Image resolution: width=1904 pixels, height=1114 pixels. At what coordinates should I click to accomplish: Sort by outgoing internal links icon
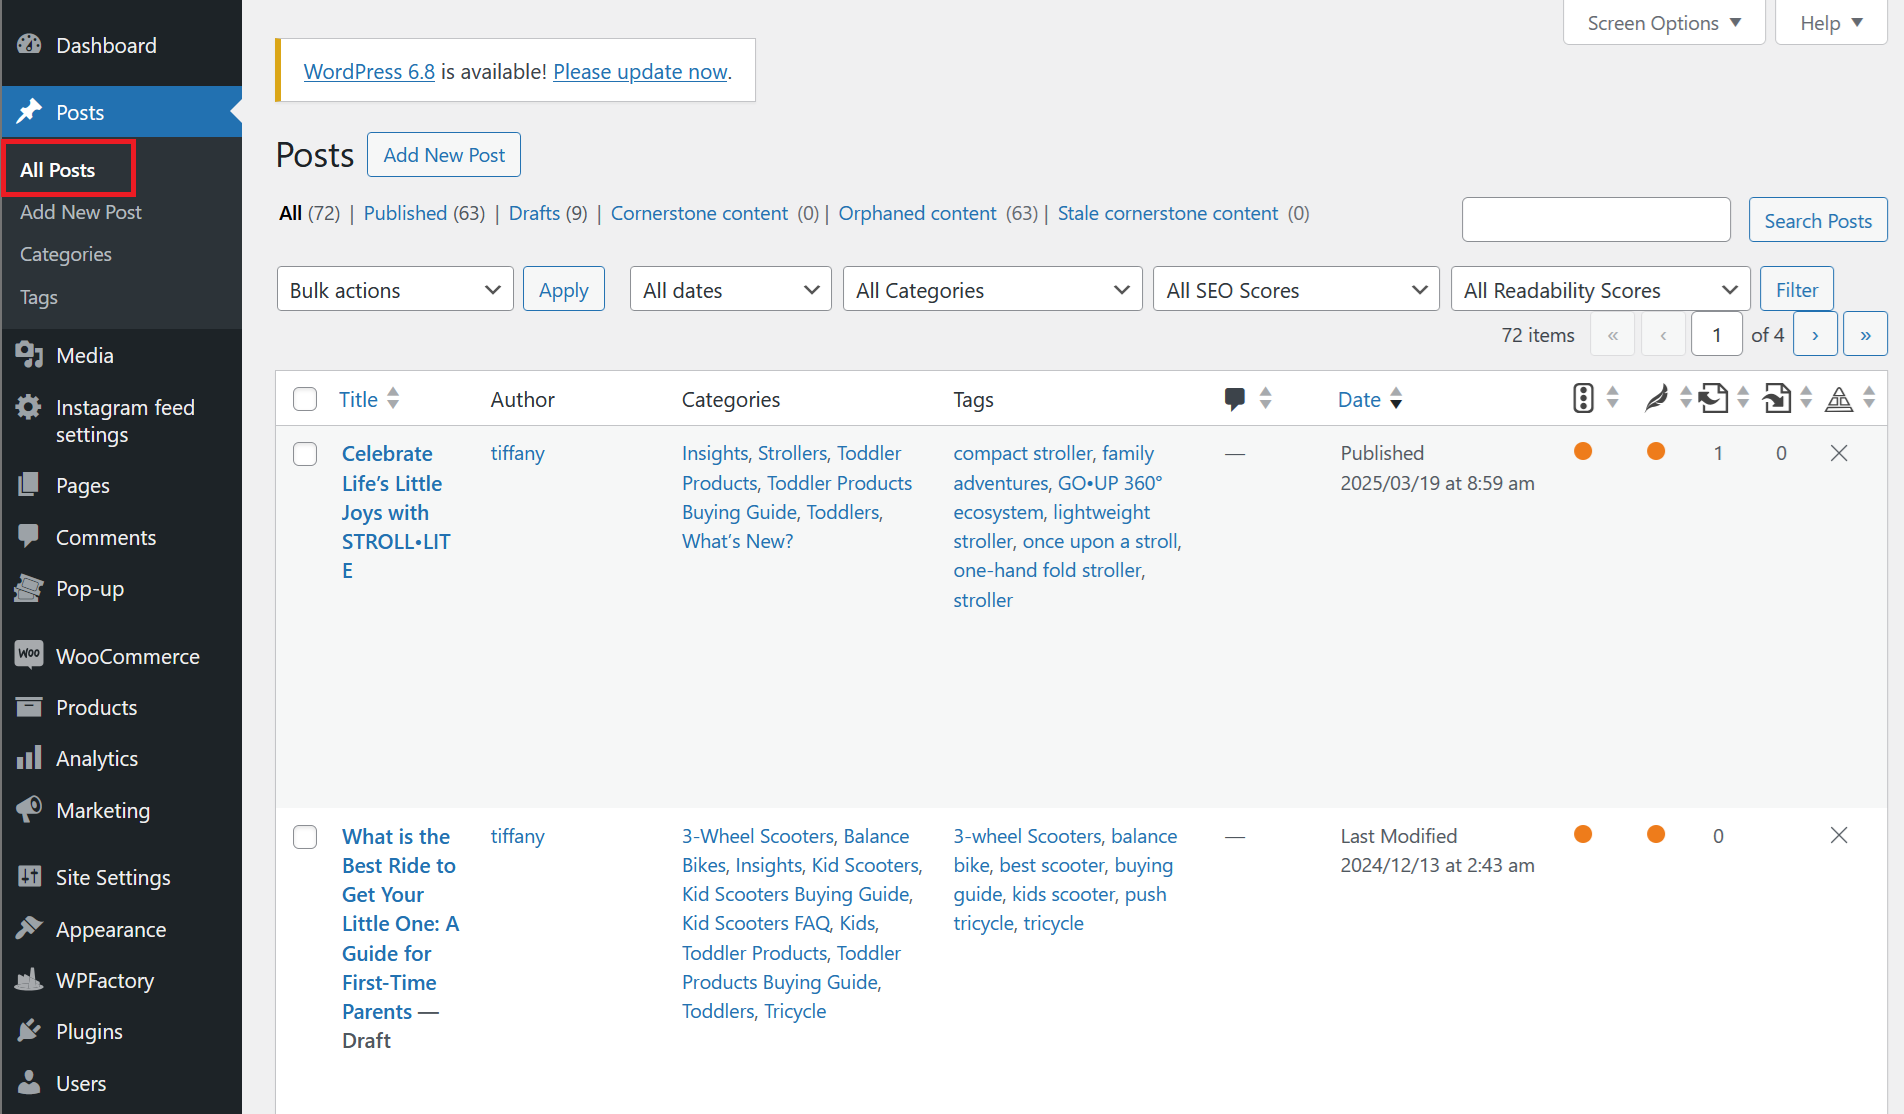coord(1713,398)
